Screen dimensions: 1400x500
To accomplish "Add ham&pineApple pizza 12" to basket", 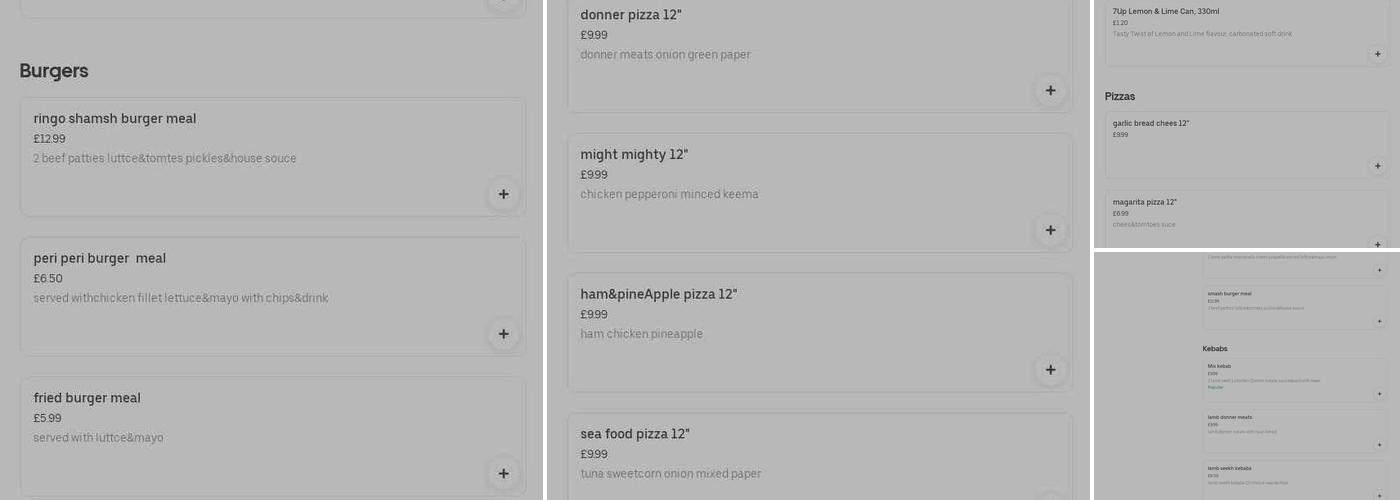I will (1050, 370).
